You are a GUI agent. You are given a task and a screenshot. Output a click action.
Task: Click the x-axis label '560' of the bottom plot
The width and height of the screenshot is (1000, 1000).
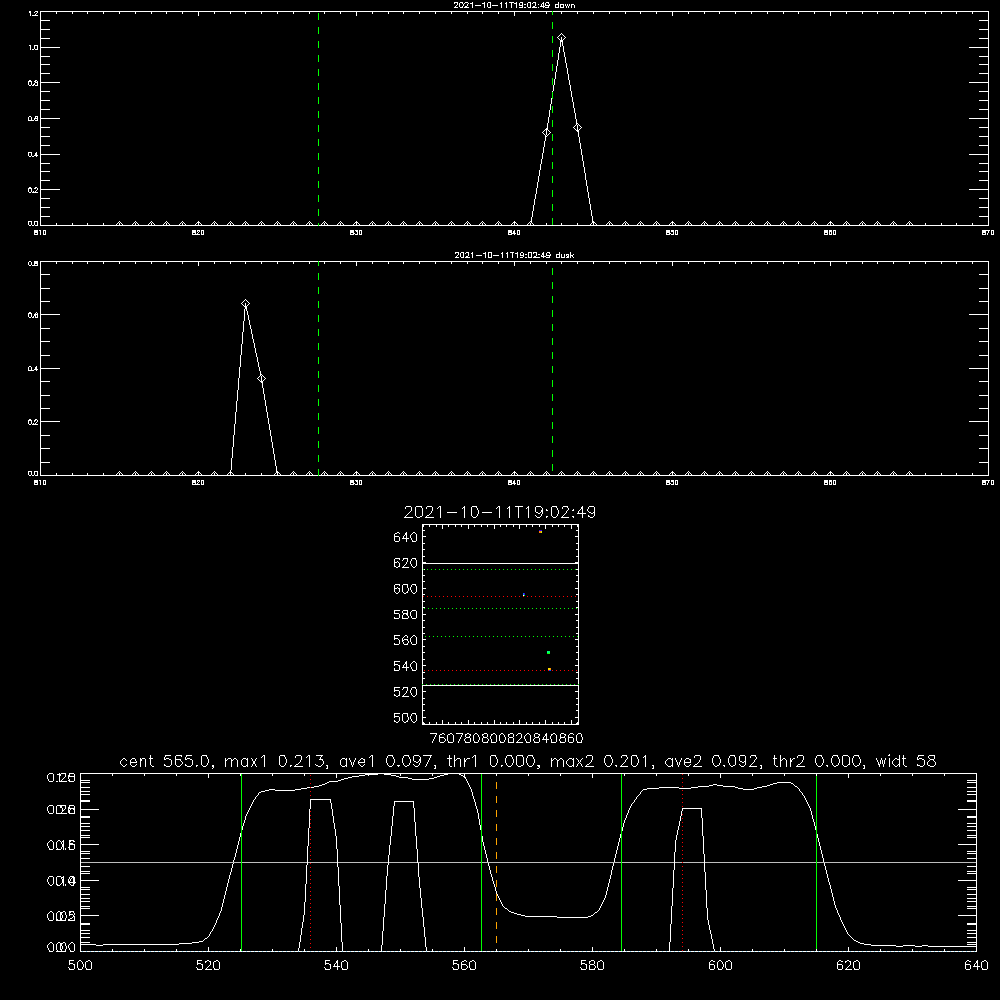click(x=464, y=966)
